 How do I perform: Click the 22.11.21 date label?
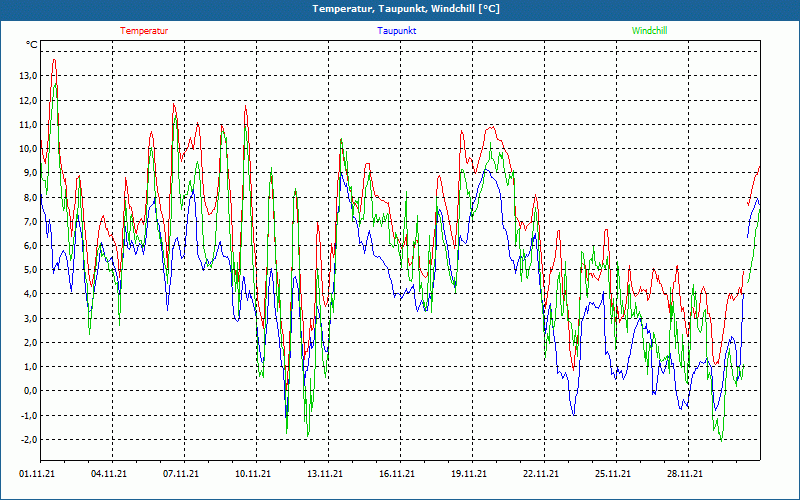(541, 474)
